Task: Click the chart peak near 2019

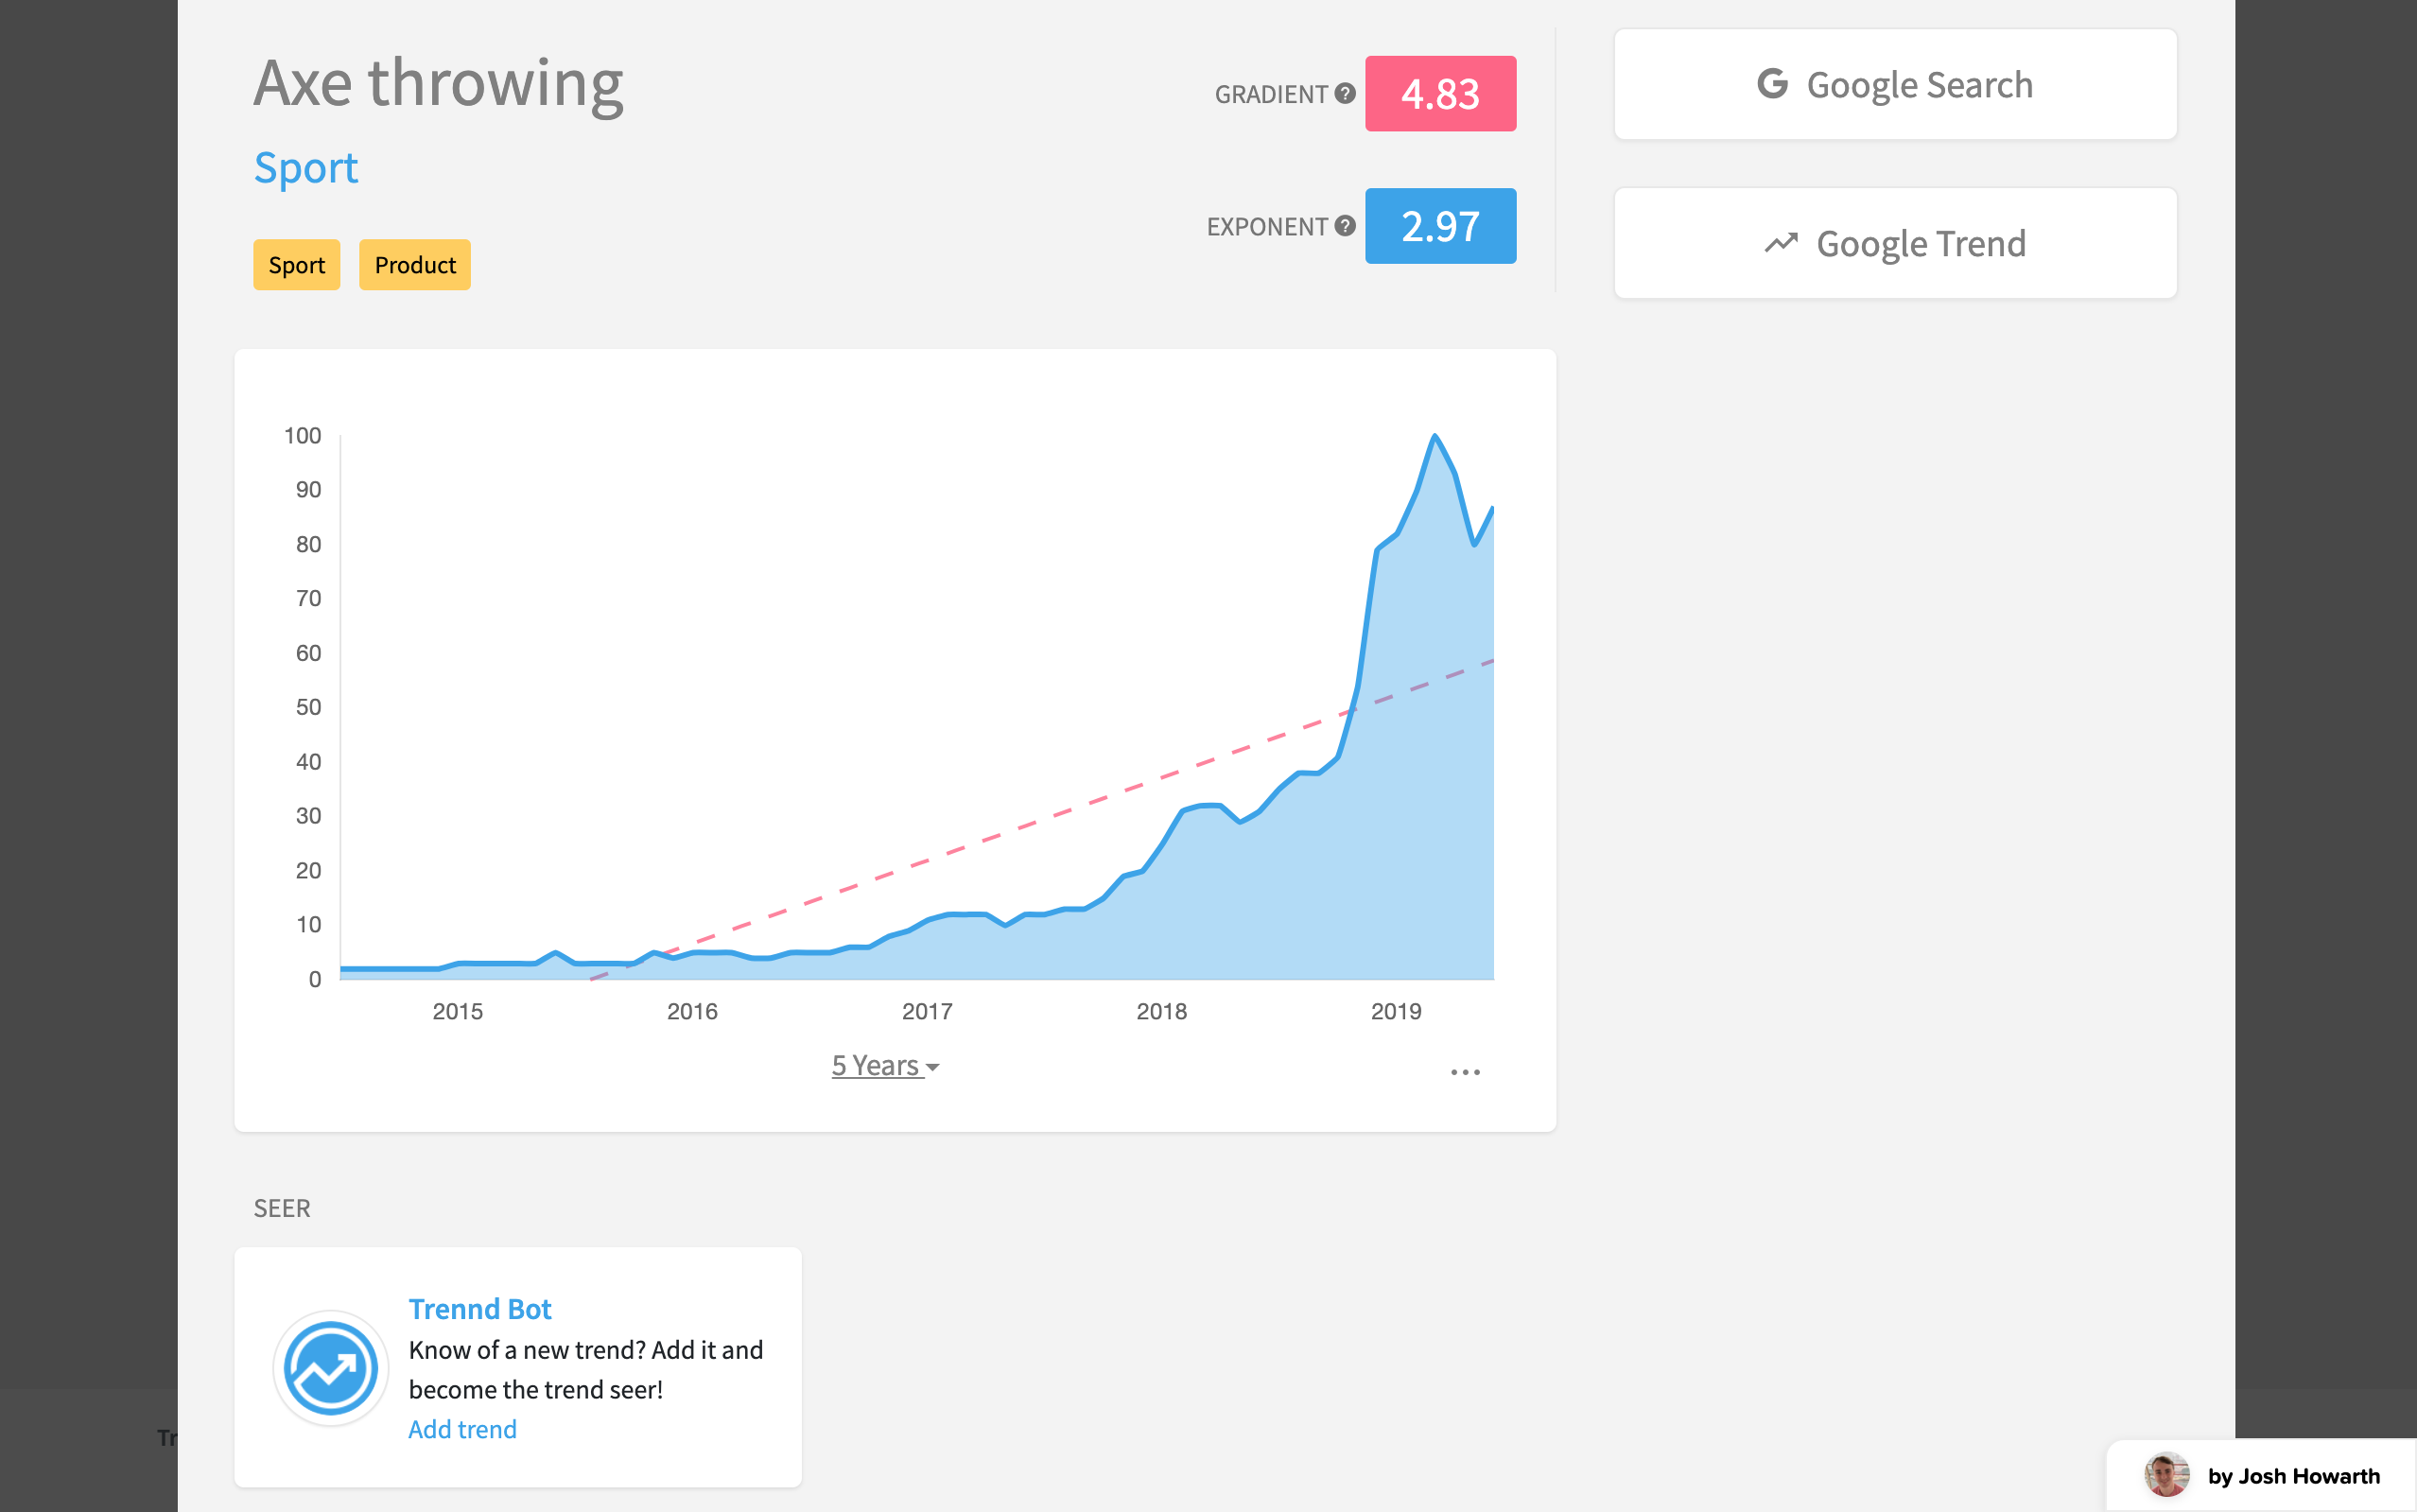Action: [x=1434, y=436]
